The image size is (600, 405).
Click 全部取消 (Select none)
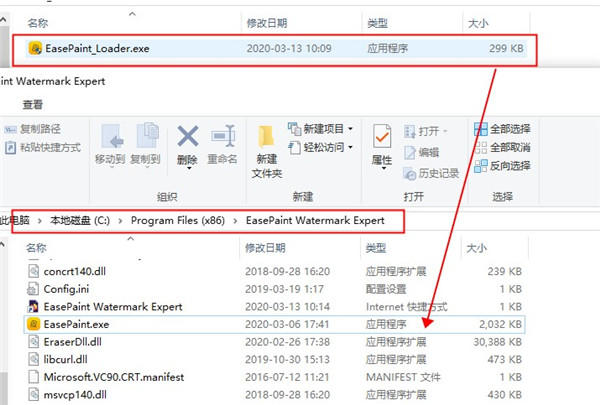click(x=502, y=147)
